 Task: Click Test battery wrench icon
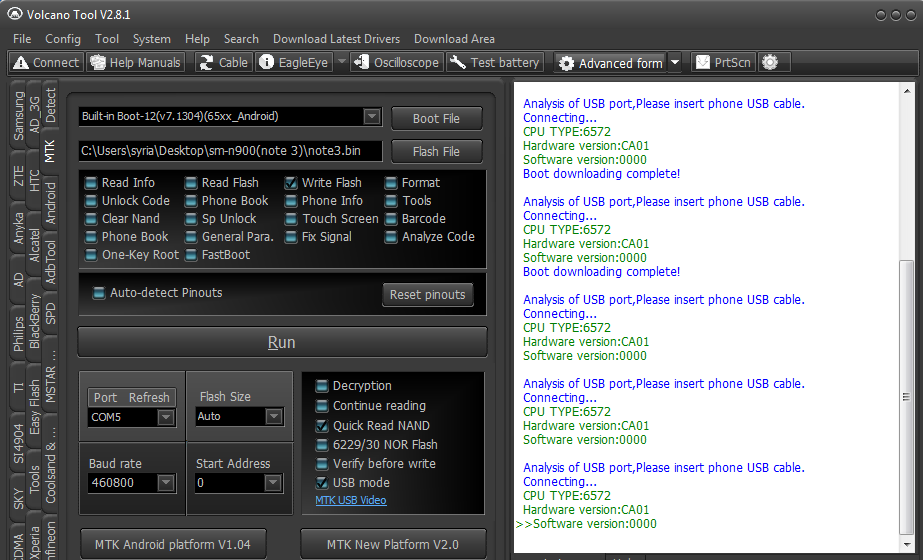click(x=457, y=62)
